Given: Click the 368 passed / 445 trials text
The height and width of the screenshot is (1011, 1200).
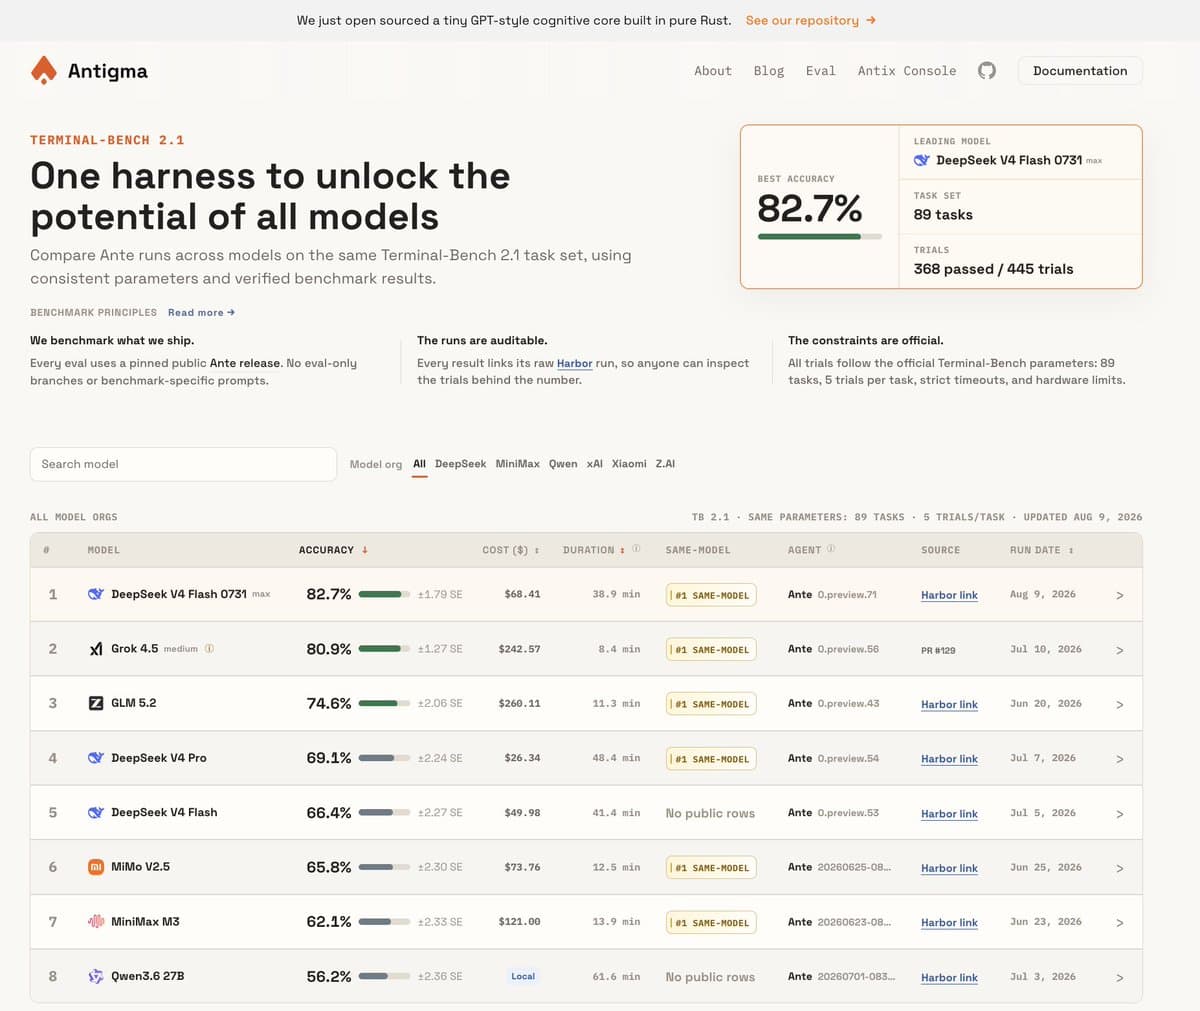Looking at the screenshot, I should pos(993,269).
